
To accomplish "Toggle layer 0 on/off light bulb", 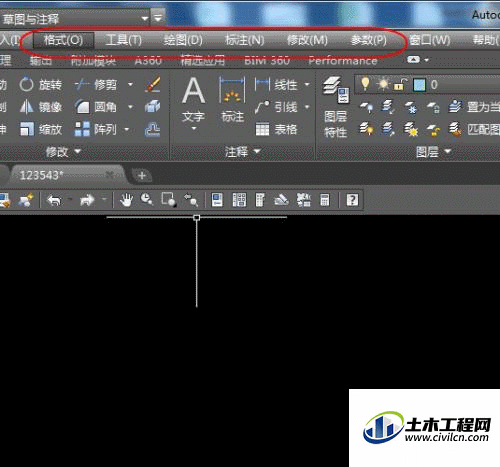I will click(x=365, y=84).
